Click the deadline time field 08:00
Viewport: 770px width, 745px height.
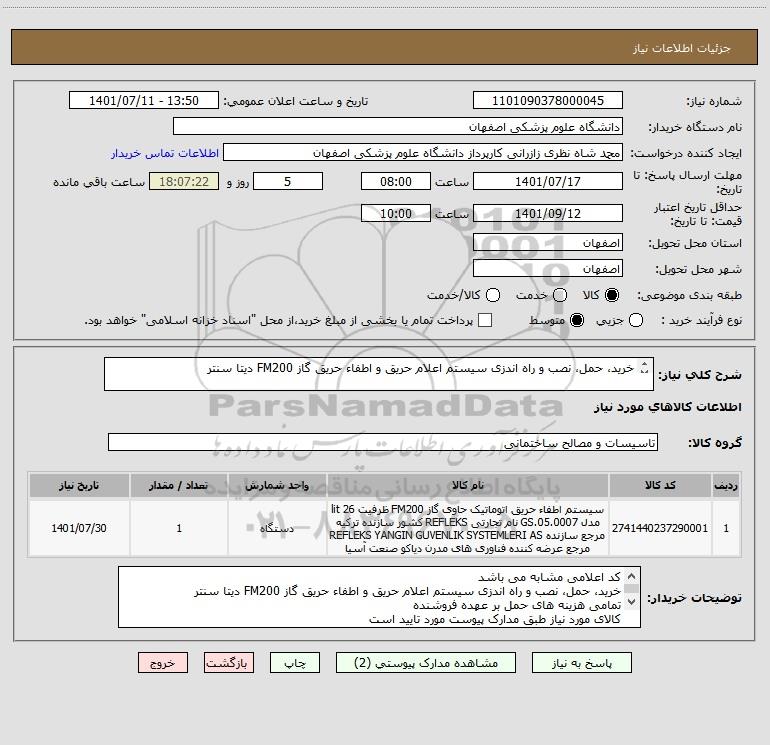pos(396,181)
